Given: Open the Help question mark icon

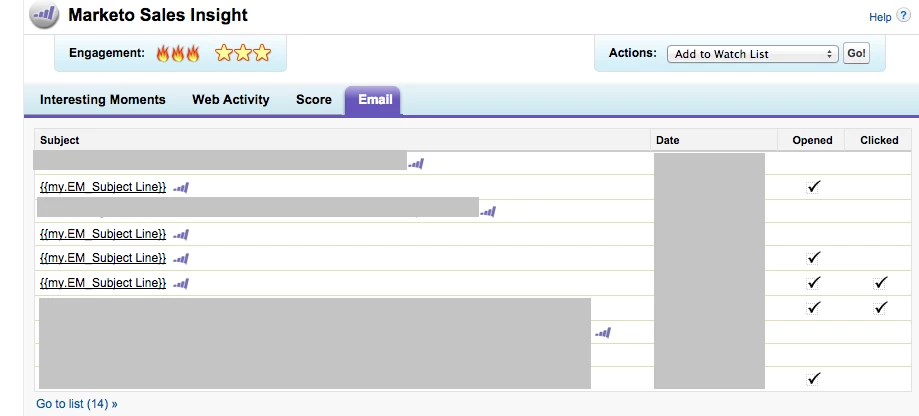Looking at the screenshot, I should [903, 16].
